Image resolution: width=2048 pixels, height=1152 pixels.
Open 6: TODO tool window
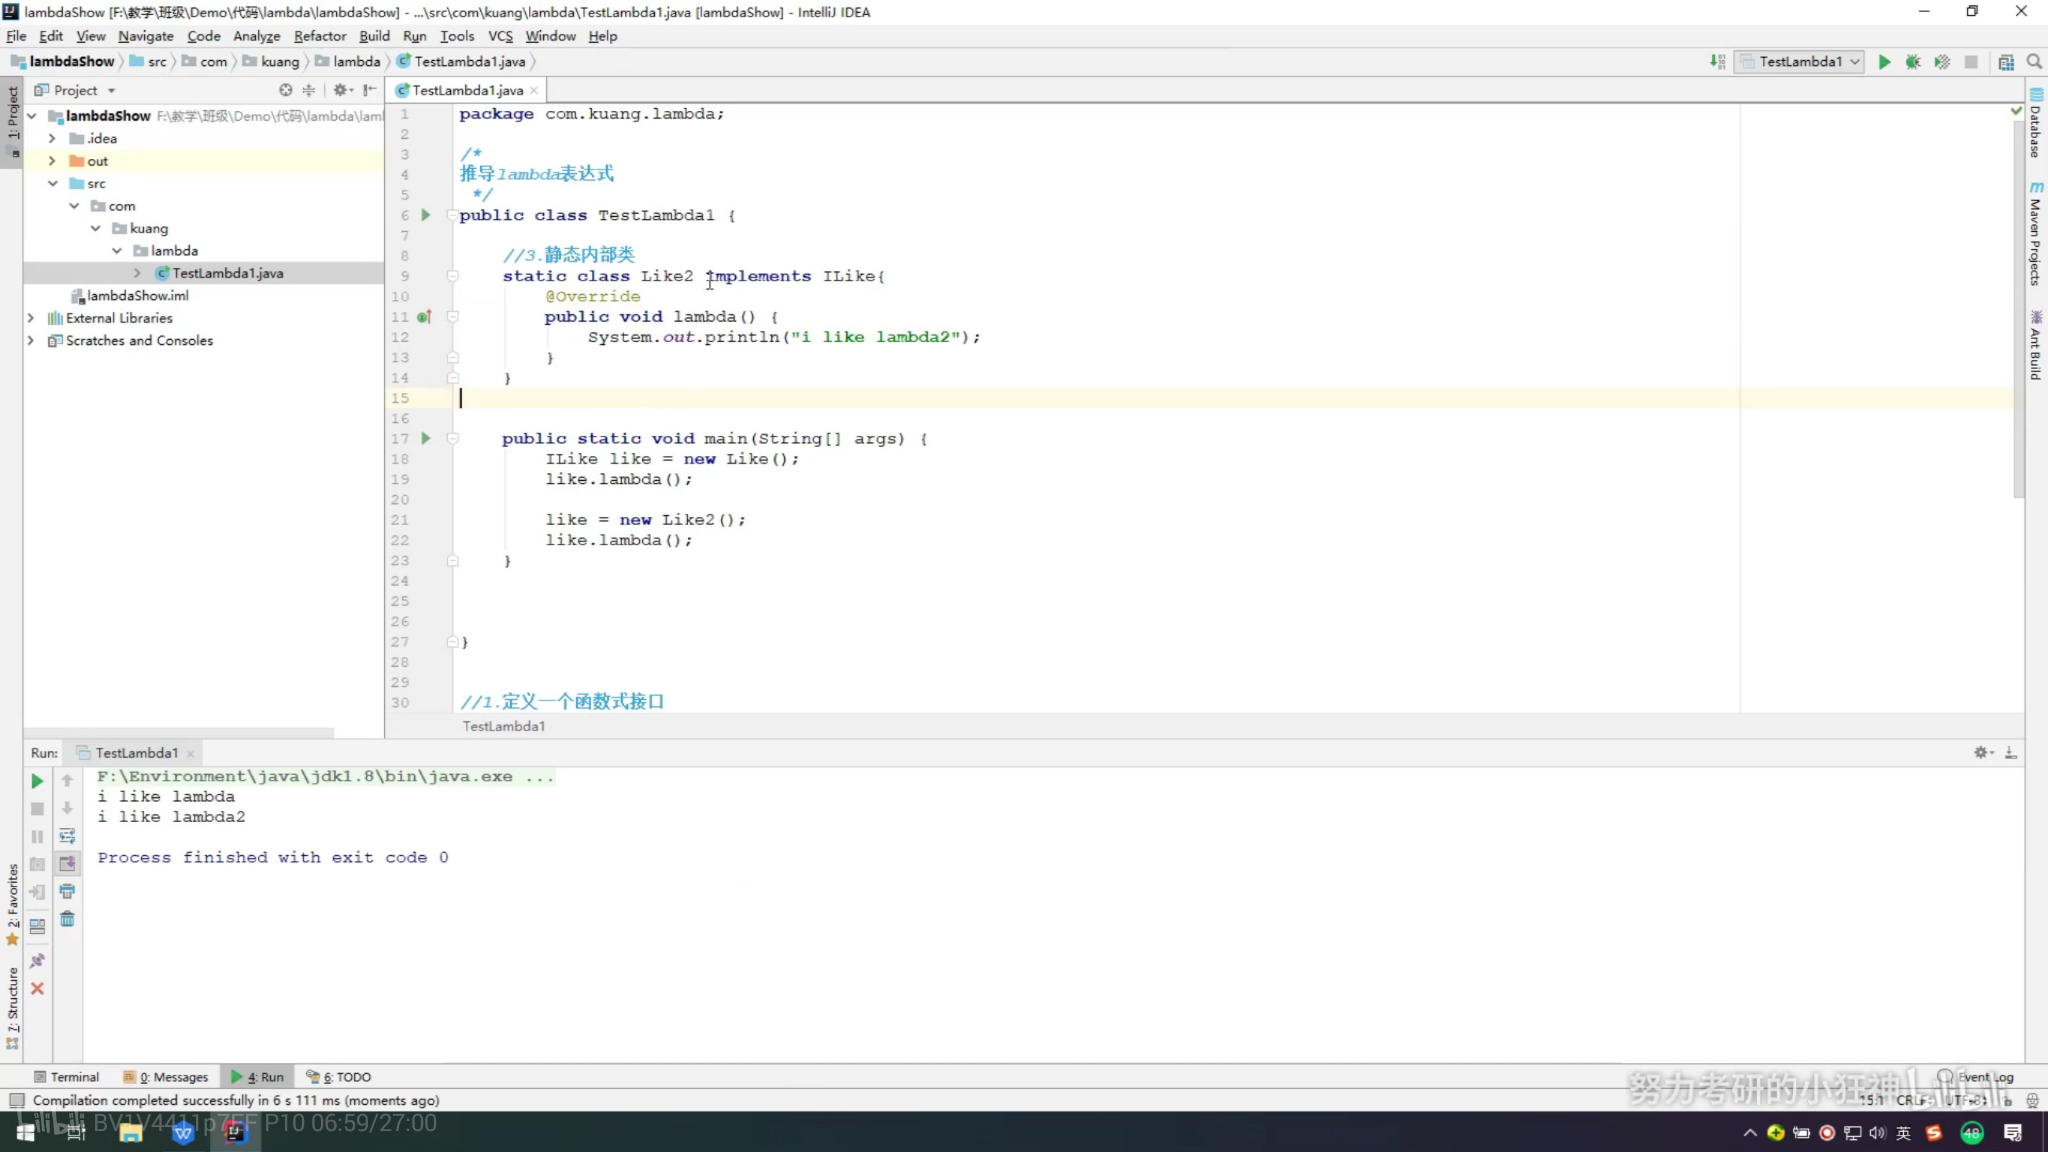[x=339, y=1077]
